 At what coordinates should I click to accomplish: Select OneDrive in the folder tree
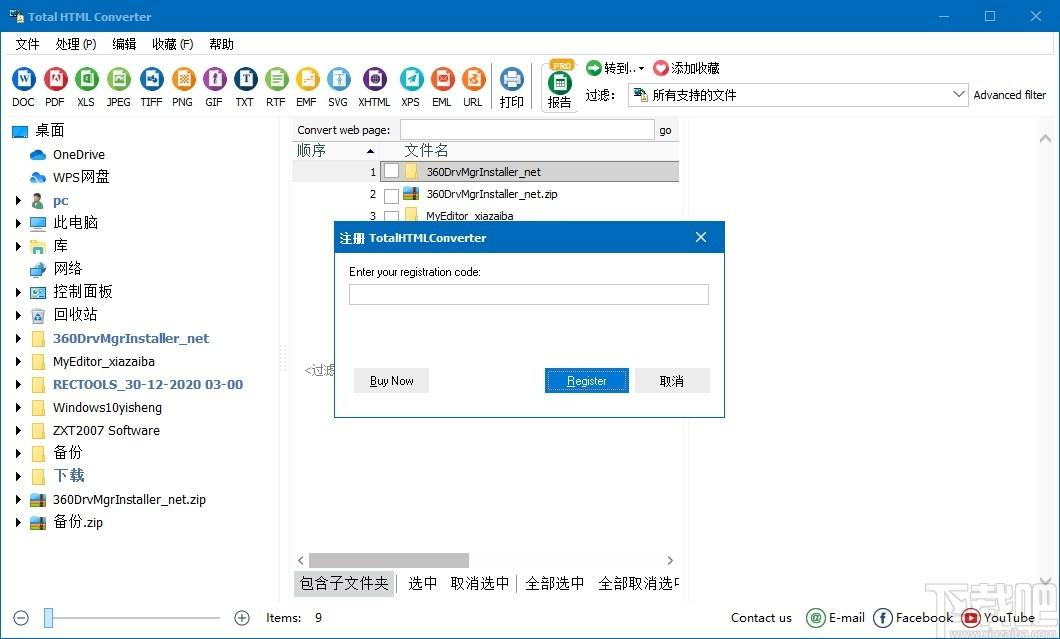[79, 154]
